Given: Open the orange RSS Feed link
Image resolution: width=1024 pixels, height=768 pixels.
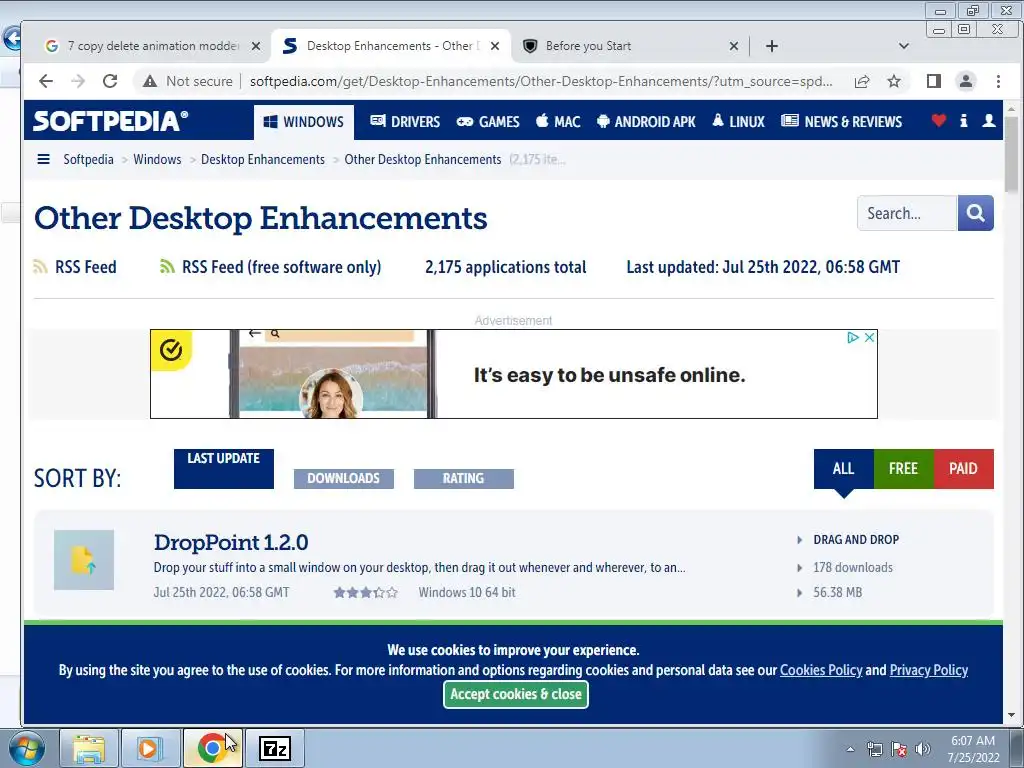Looking at the screenshot, I should pyautogui.click(x=75, y=267).
